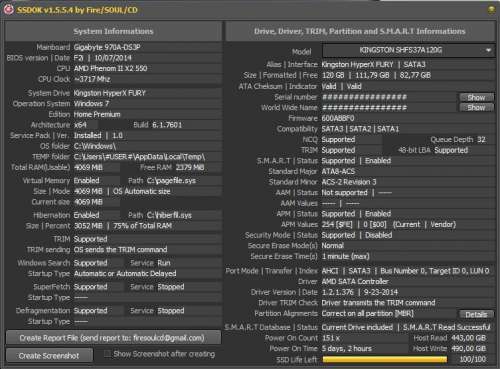Select the CPU value AMD Phenom II X2 550
This screenshot has width=500, height=369.
(x=110, y=68)
